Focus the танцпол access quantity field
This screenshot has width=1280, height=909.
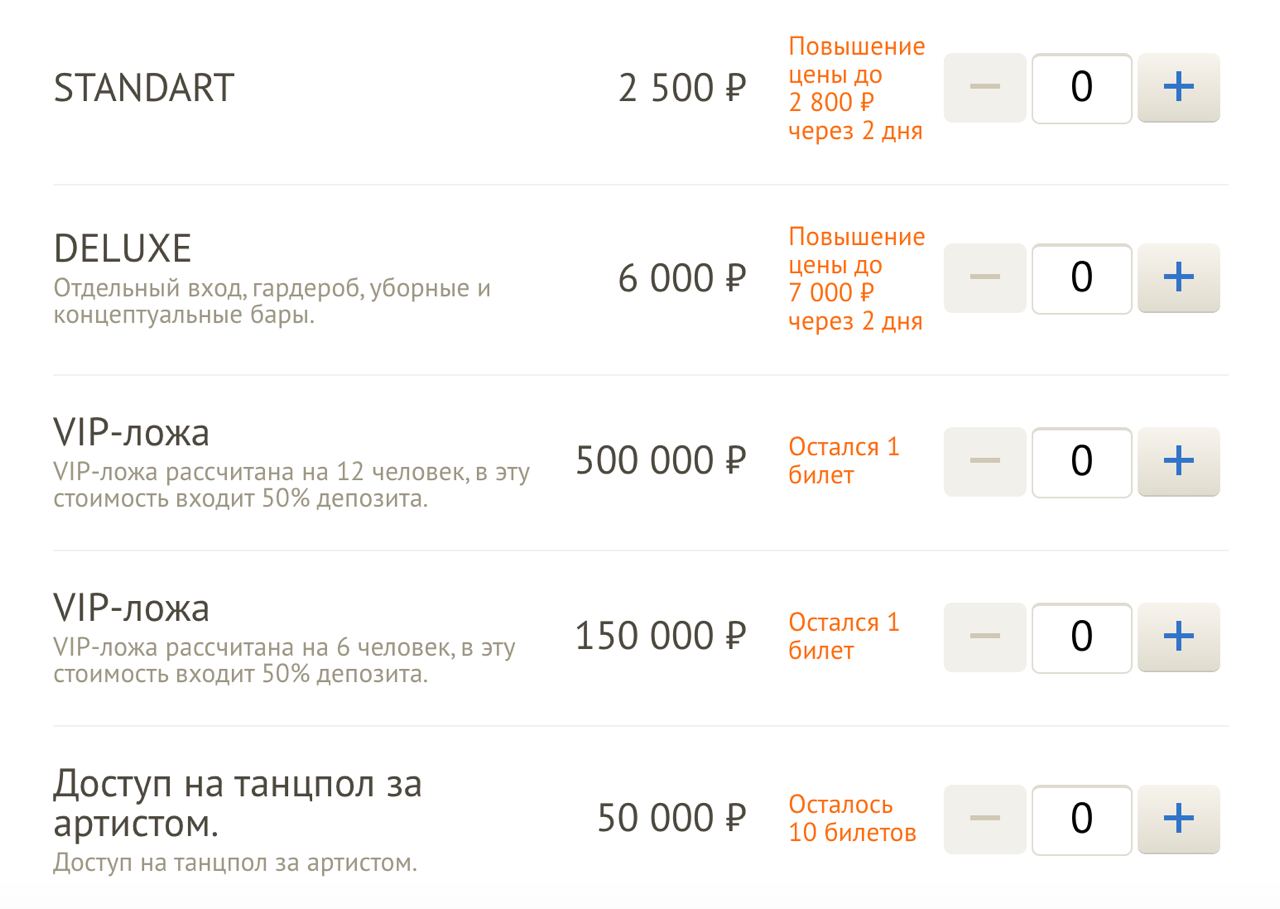click(x=1082, y=820)
